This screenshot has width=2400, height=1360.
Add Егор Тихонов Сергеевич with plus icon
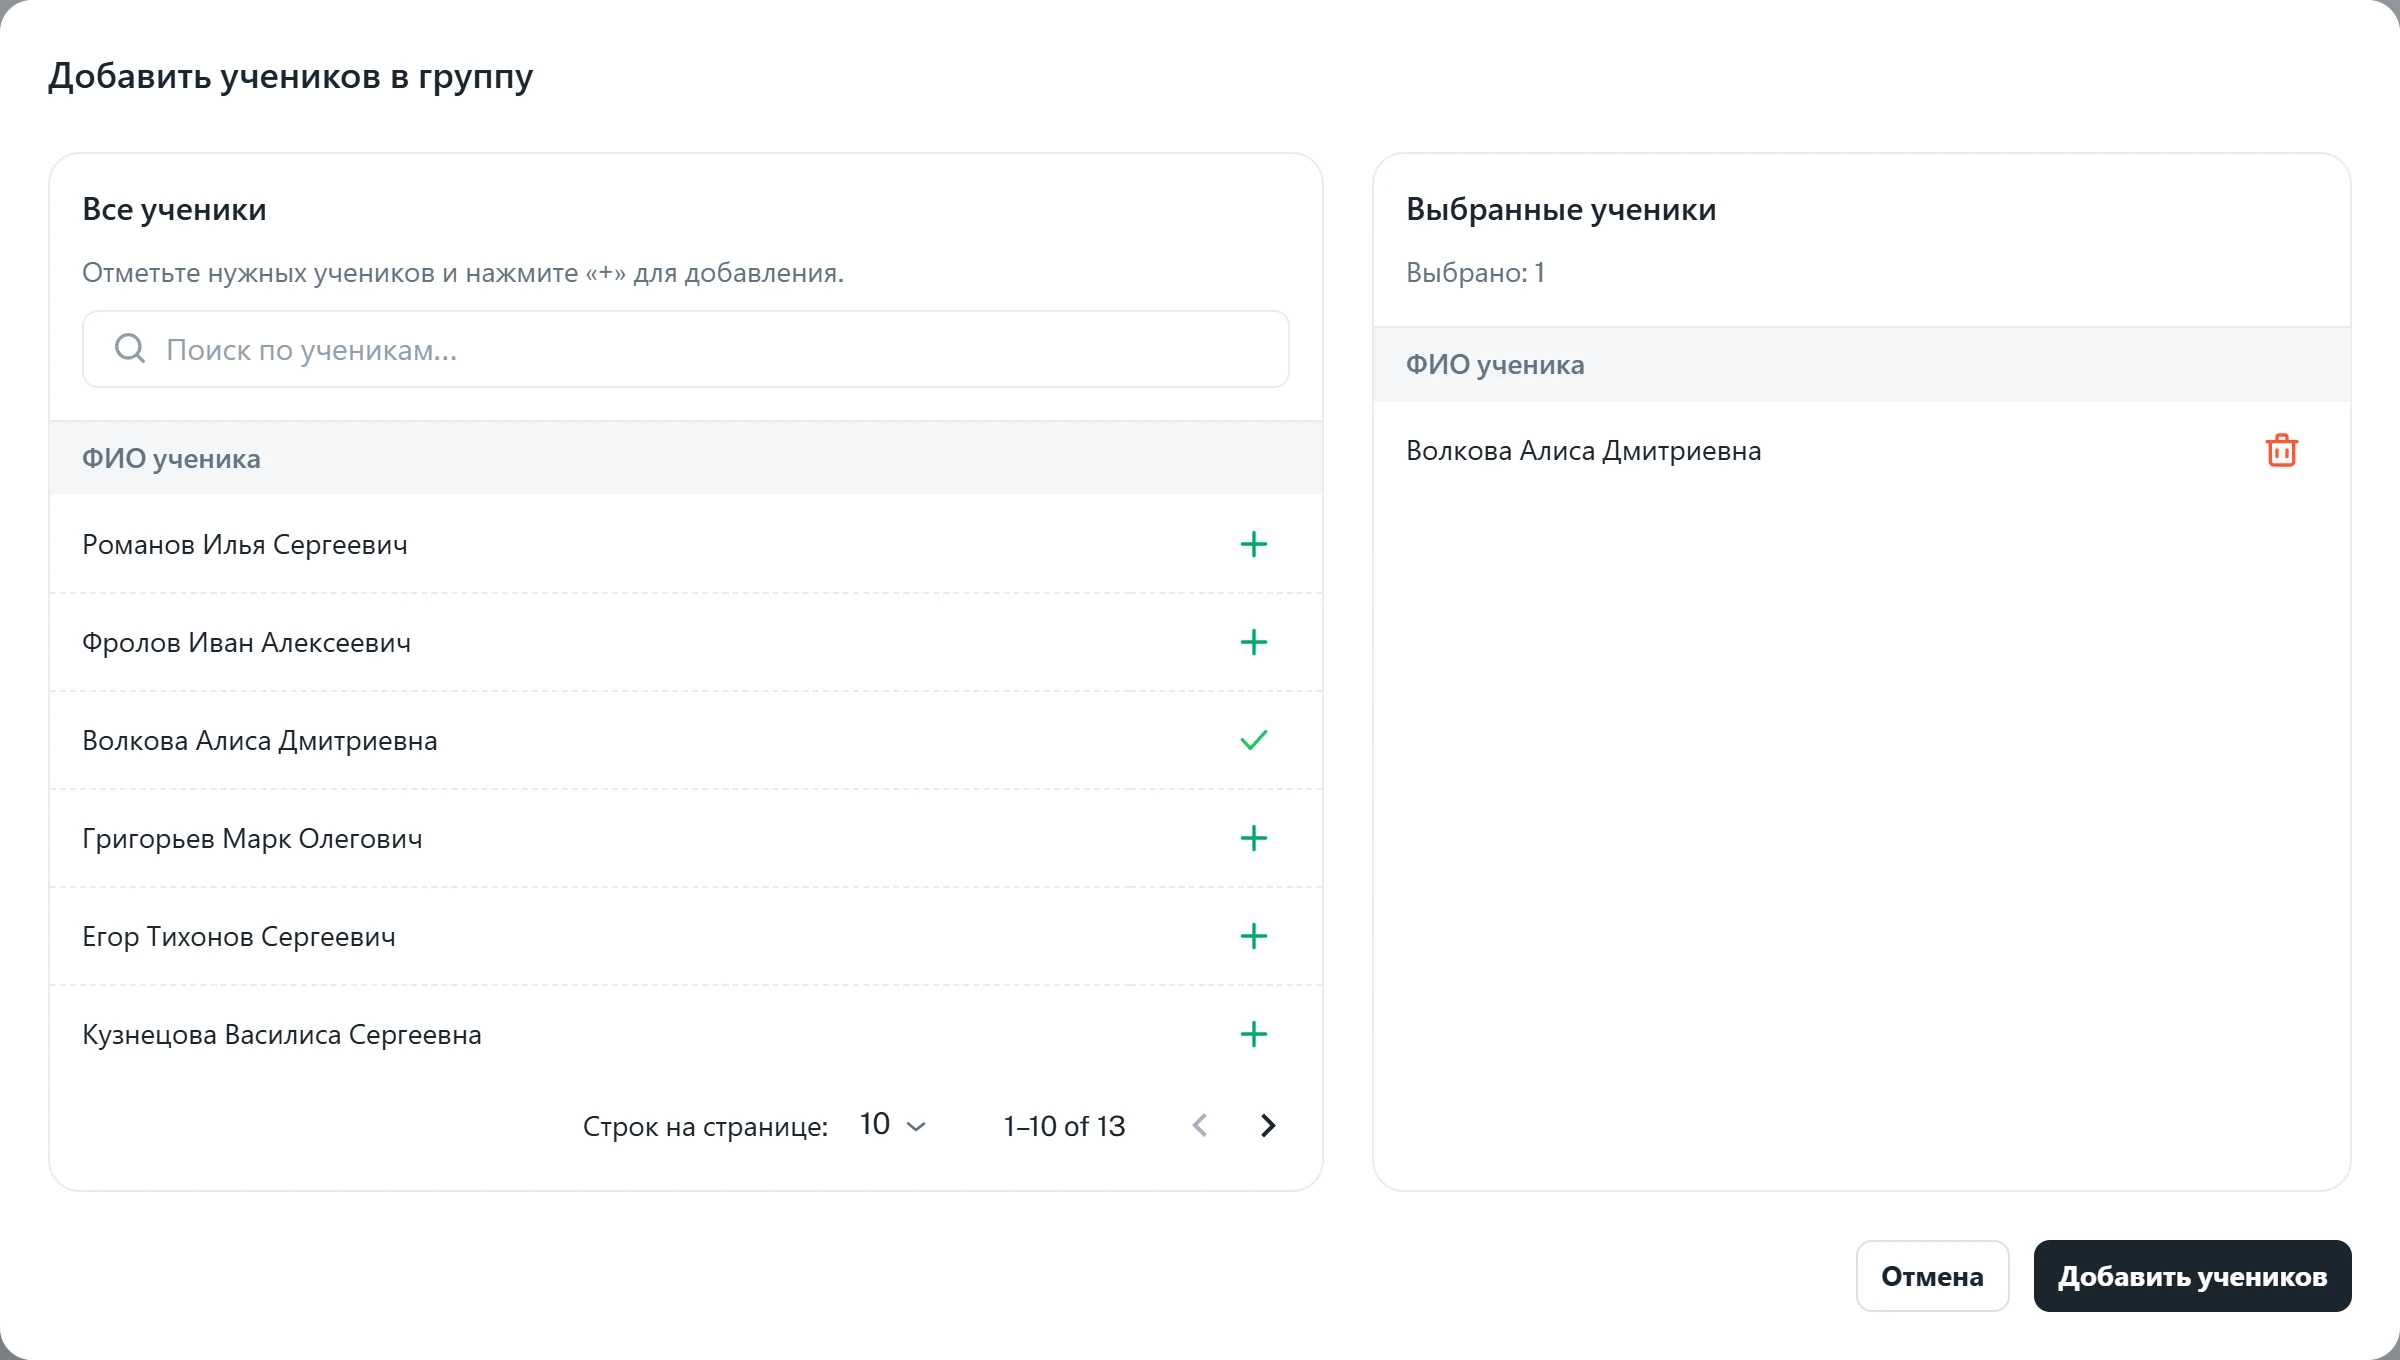click(x=1253, y=936)
